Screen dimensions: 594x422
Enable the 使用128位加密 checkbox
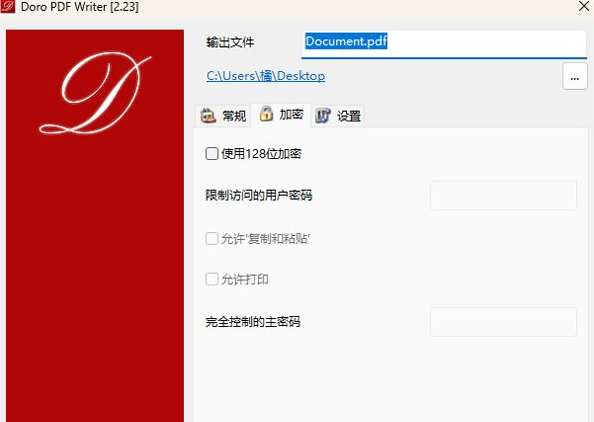pos(212,153)
